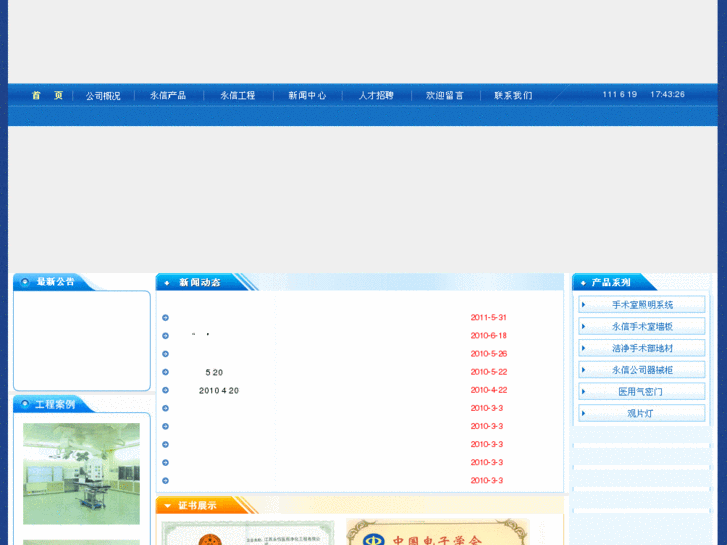Open the green-bordered certificate image

[248, 533]
